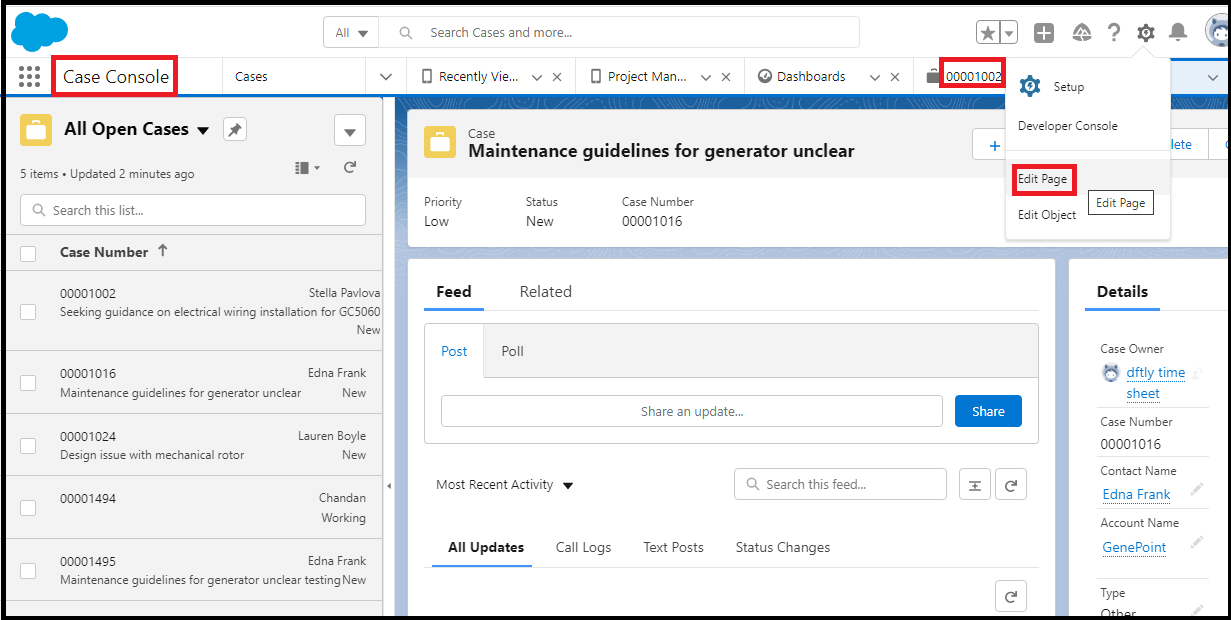Select Developer Console menu item

(1067, 126)
